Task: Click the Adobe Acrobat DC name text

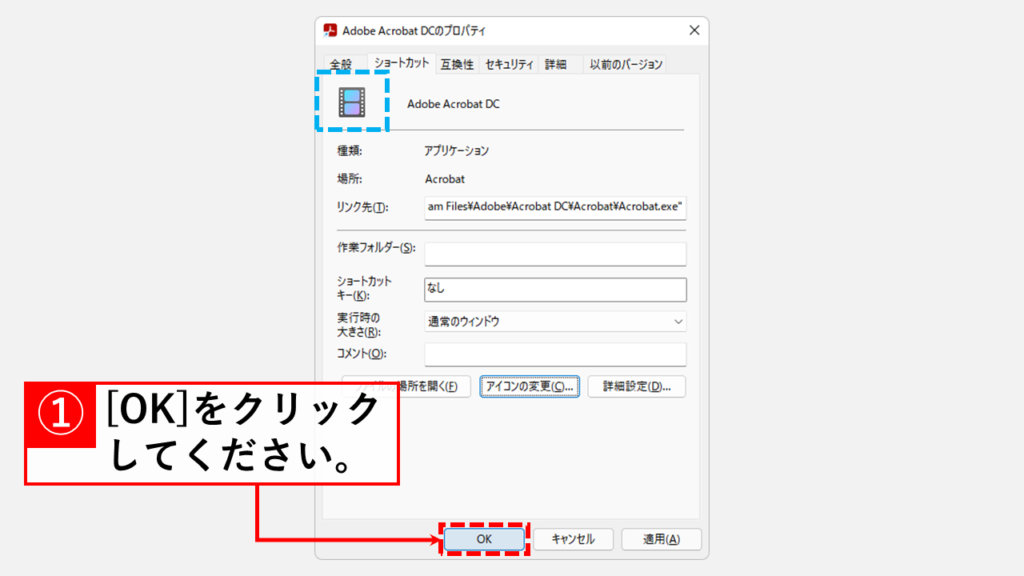Action: (x=453, y=104)
